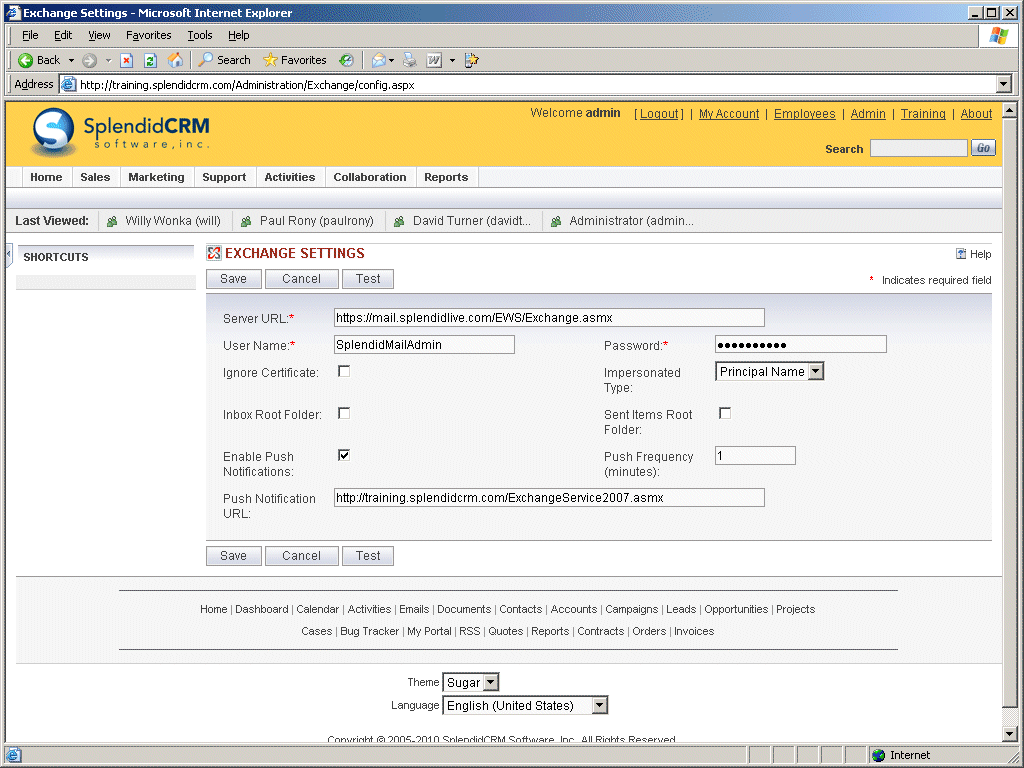This screenshot has height=768, width=1024.
Task: Click the Password field
Action: 801,344
